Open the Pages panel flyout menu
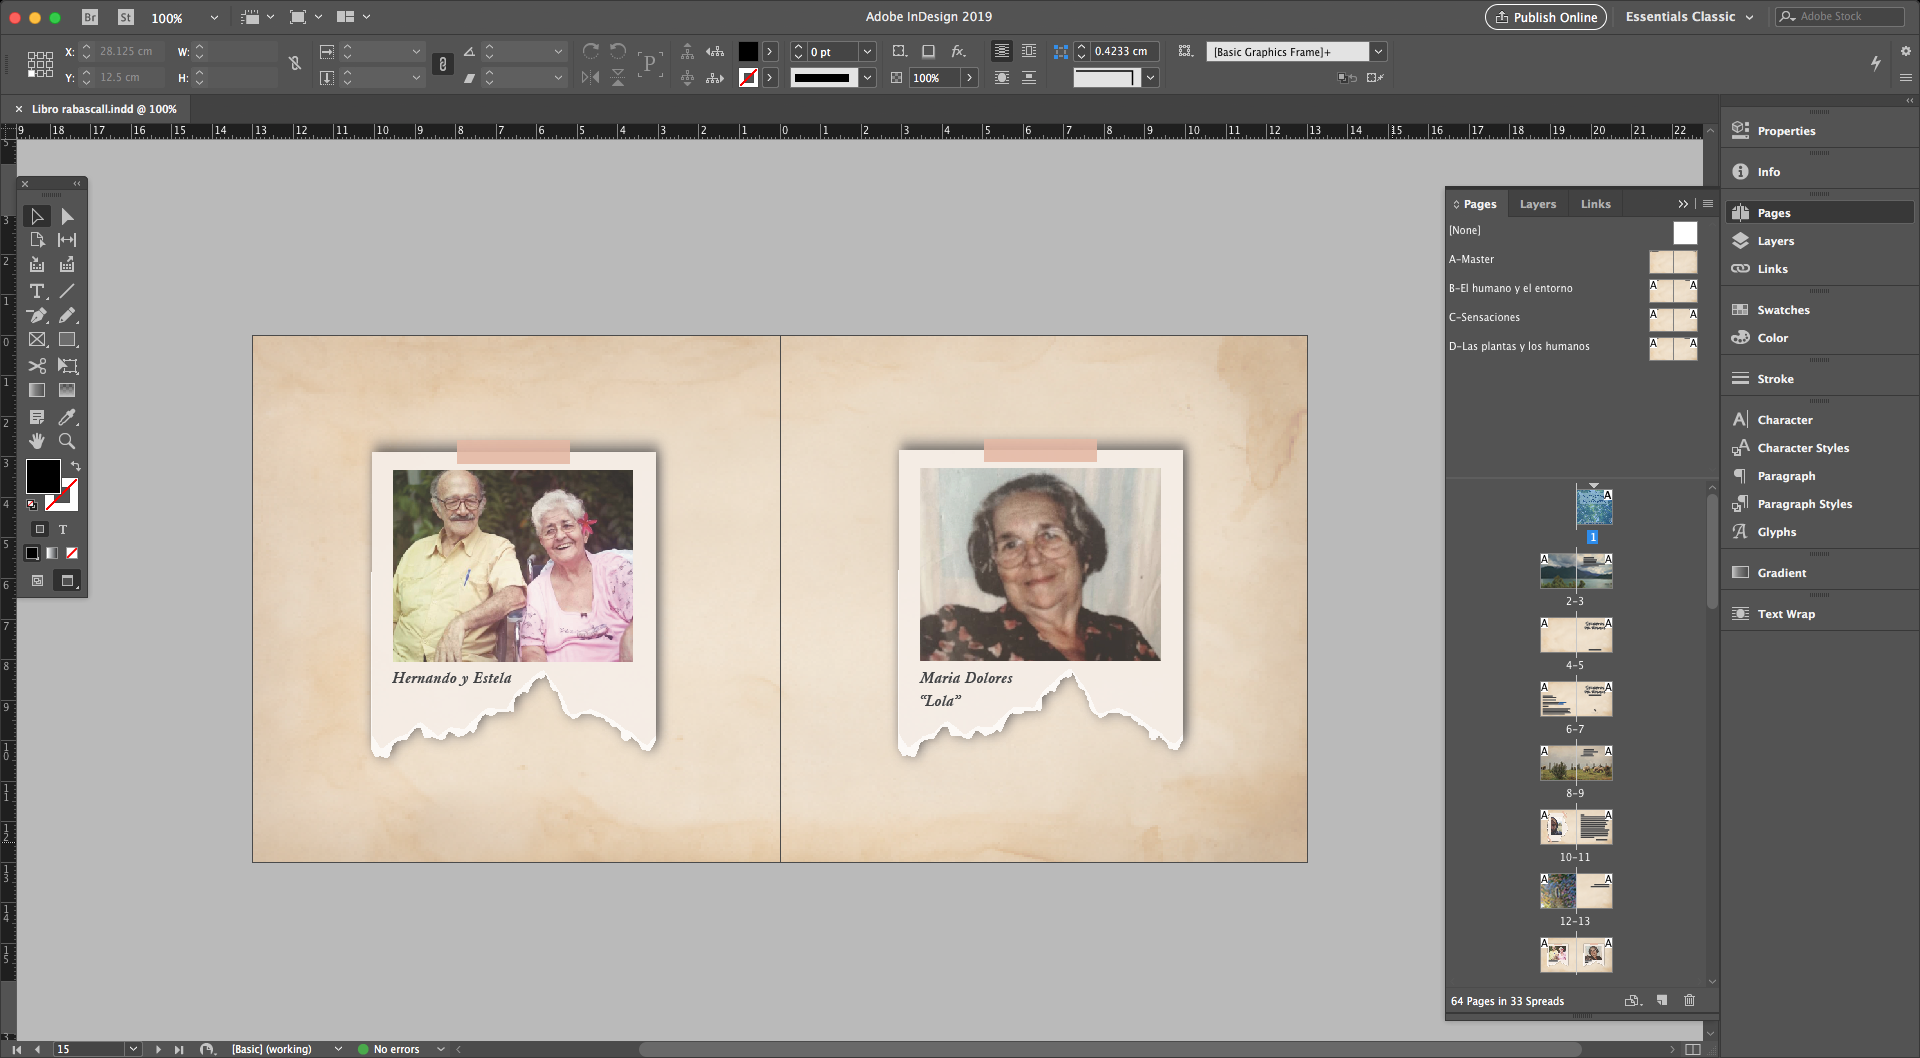Screen dimensions: 1920x1058 tap(1707, 204)
